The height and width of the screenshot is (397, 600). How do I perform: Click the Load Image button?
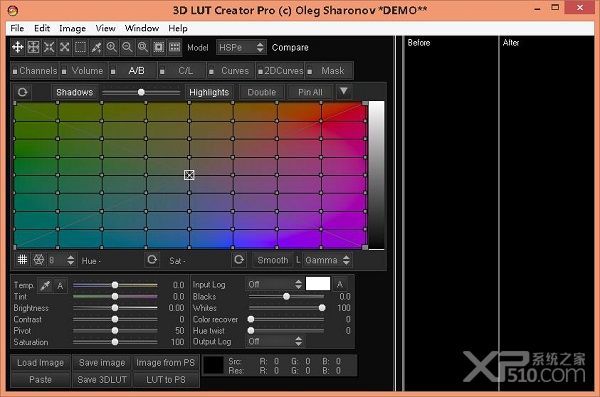click(x=40, y=363)
